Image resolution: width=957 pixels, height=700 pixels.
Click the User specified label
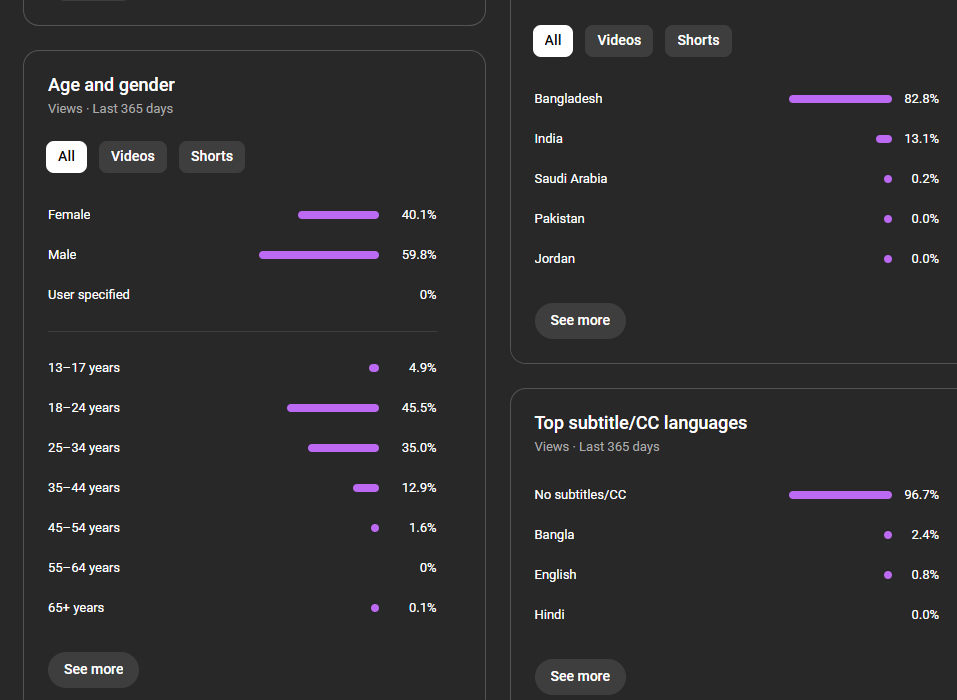pyautogui.click(x=88, y=295)
